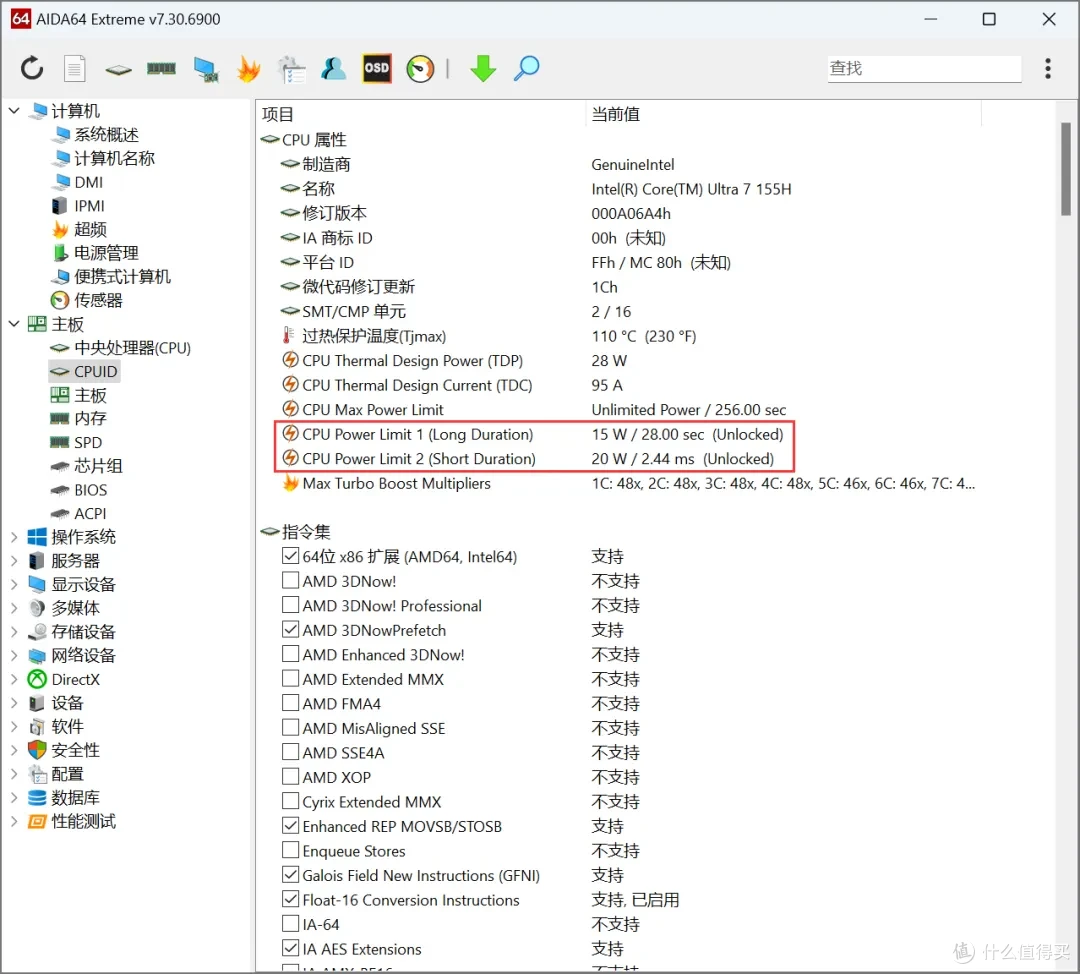Viewport: 1080px width, 974px height.
Task: Toggle AMD 3DNow! checkbox
Action: [290, 581]
